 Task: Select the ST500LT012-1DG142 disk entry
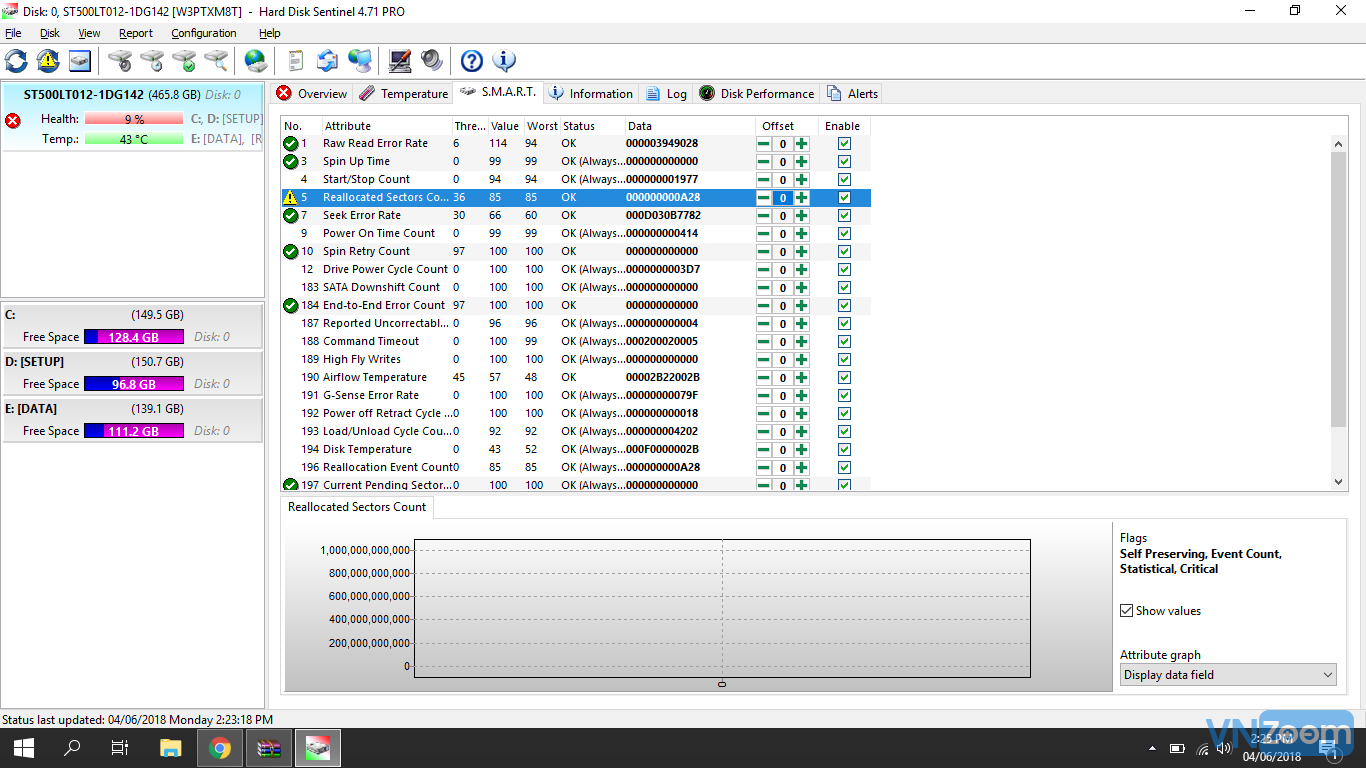point(132,117)
